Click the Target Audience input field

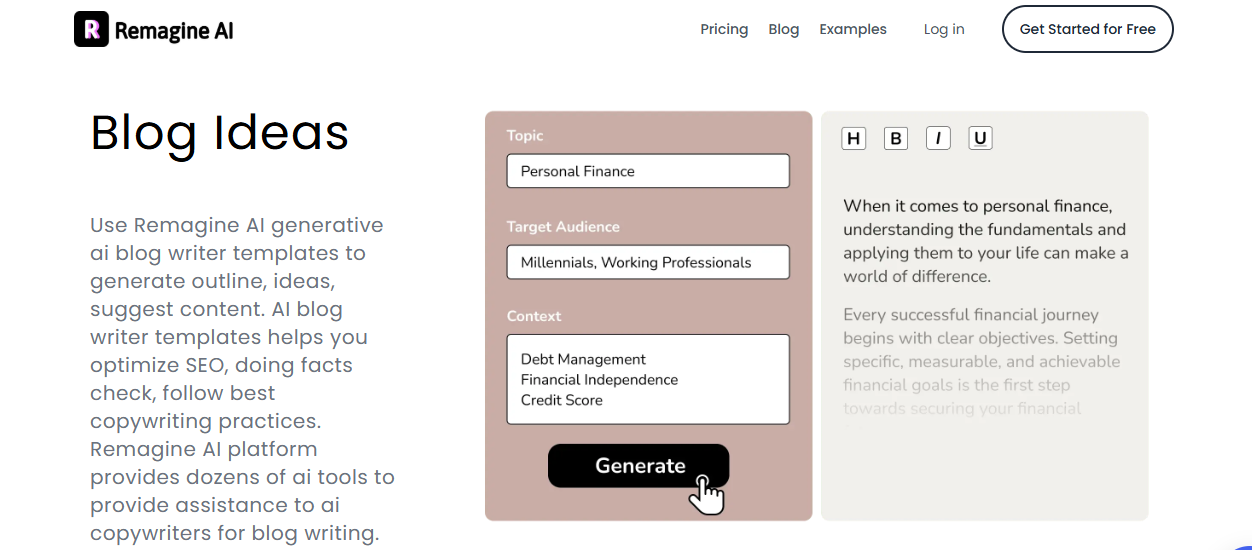648,262
